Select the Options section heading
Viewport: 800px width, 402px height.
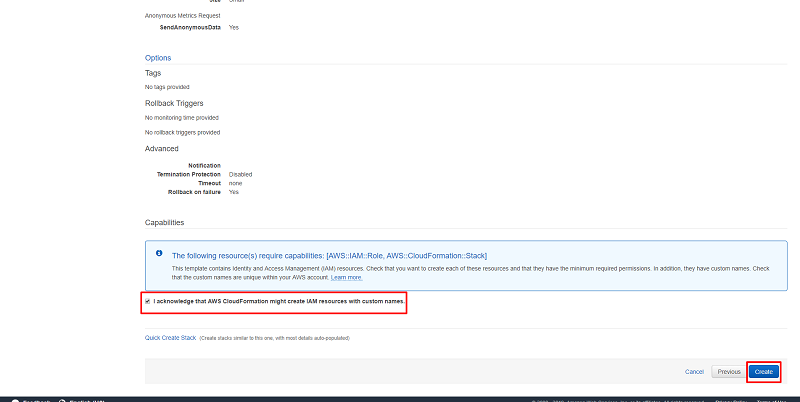click(158, 58)
